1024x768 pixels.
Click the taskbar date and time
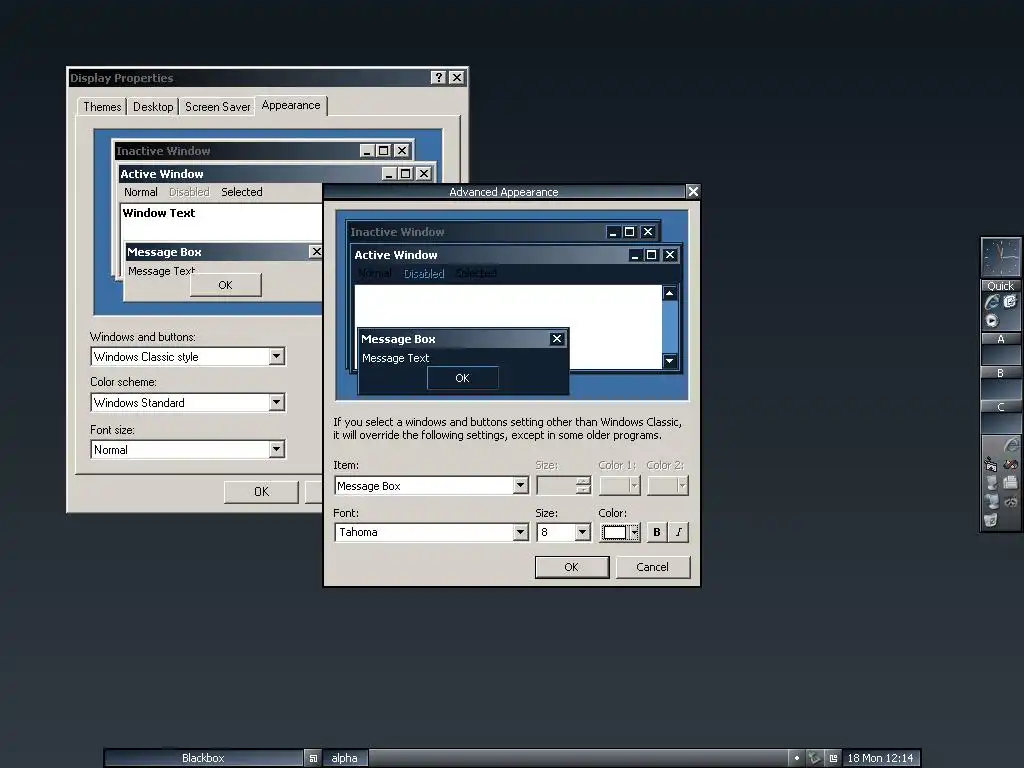880,758
